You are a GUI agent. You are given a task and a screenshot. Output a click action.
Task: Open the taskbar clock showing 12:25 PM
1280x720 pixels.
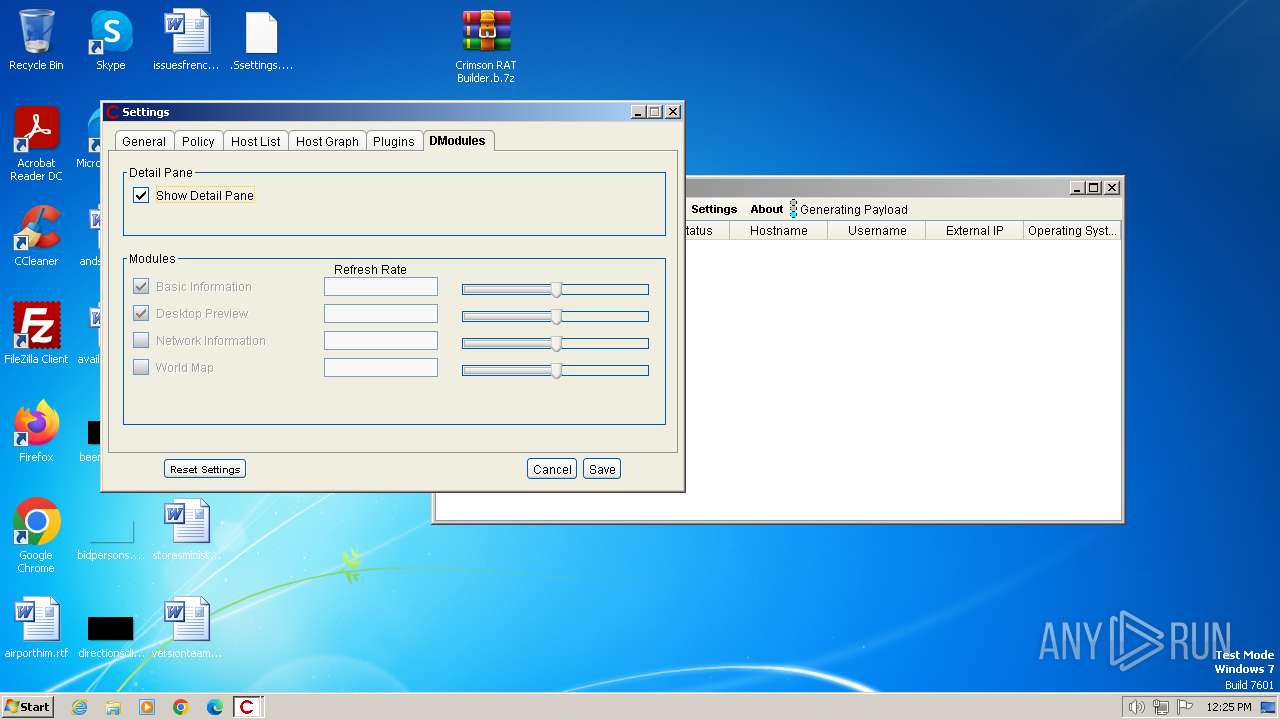[1229, 707]
